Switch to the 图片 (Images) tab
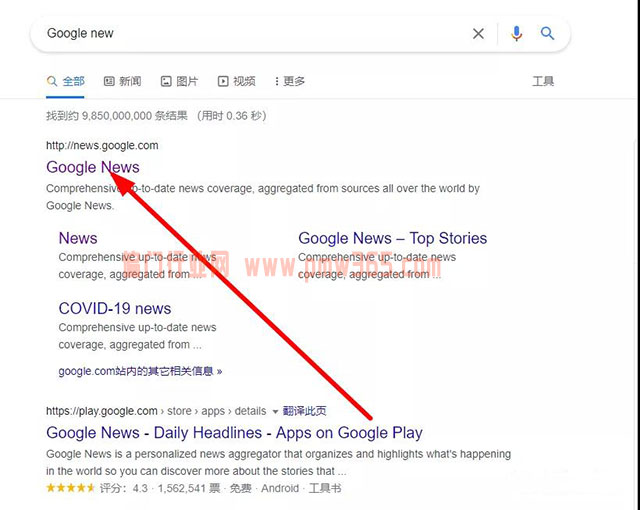640x510 pixels. click(179, 81)
